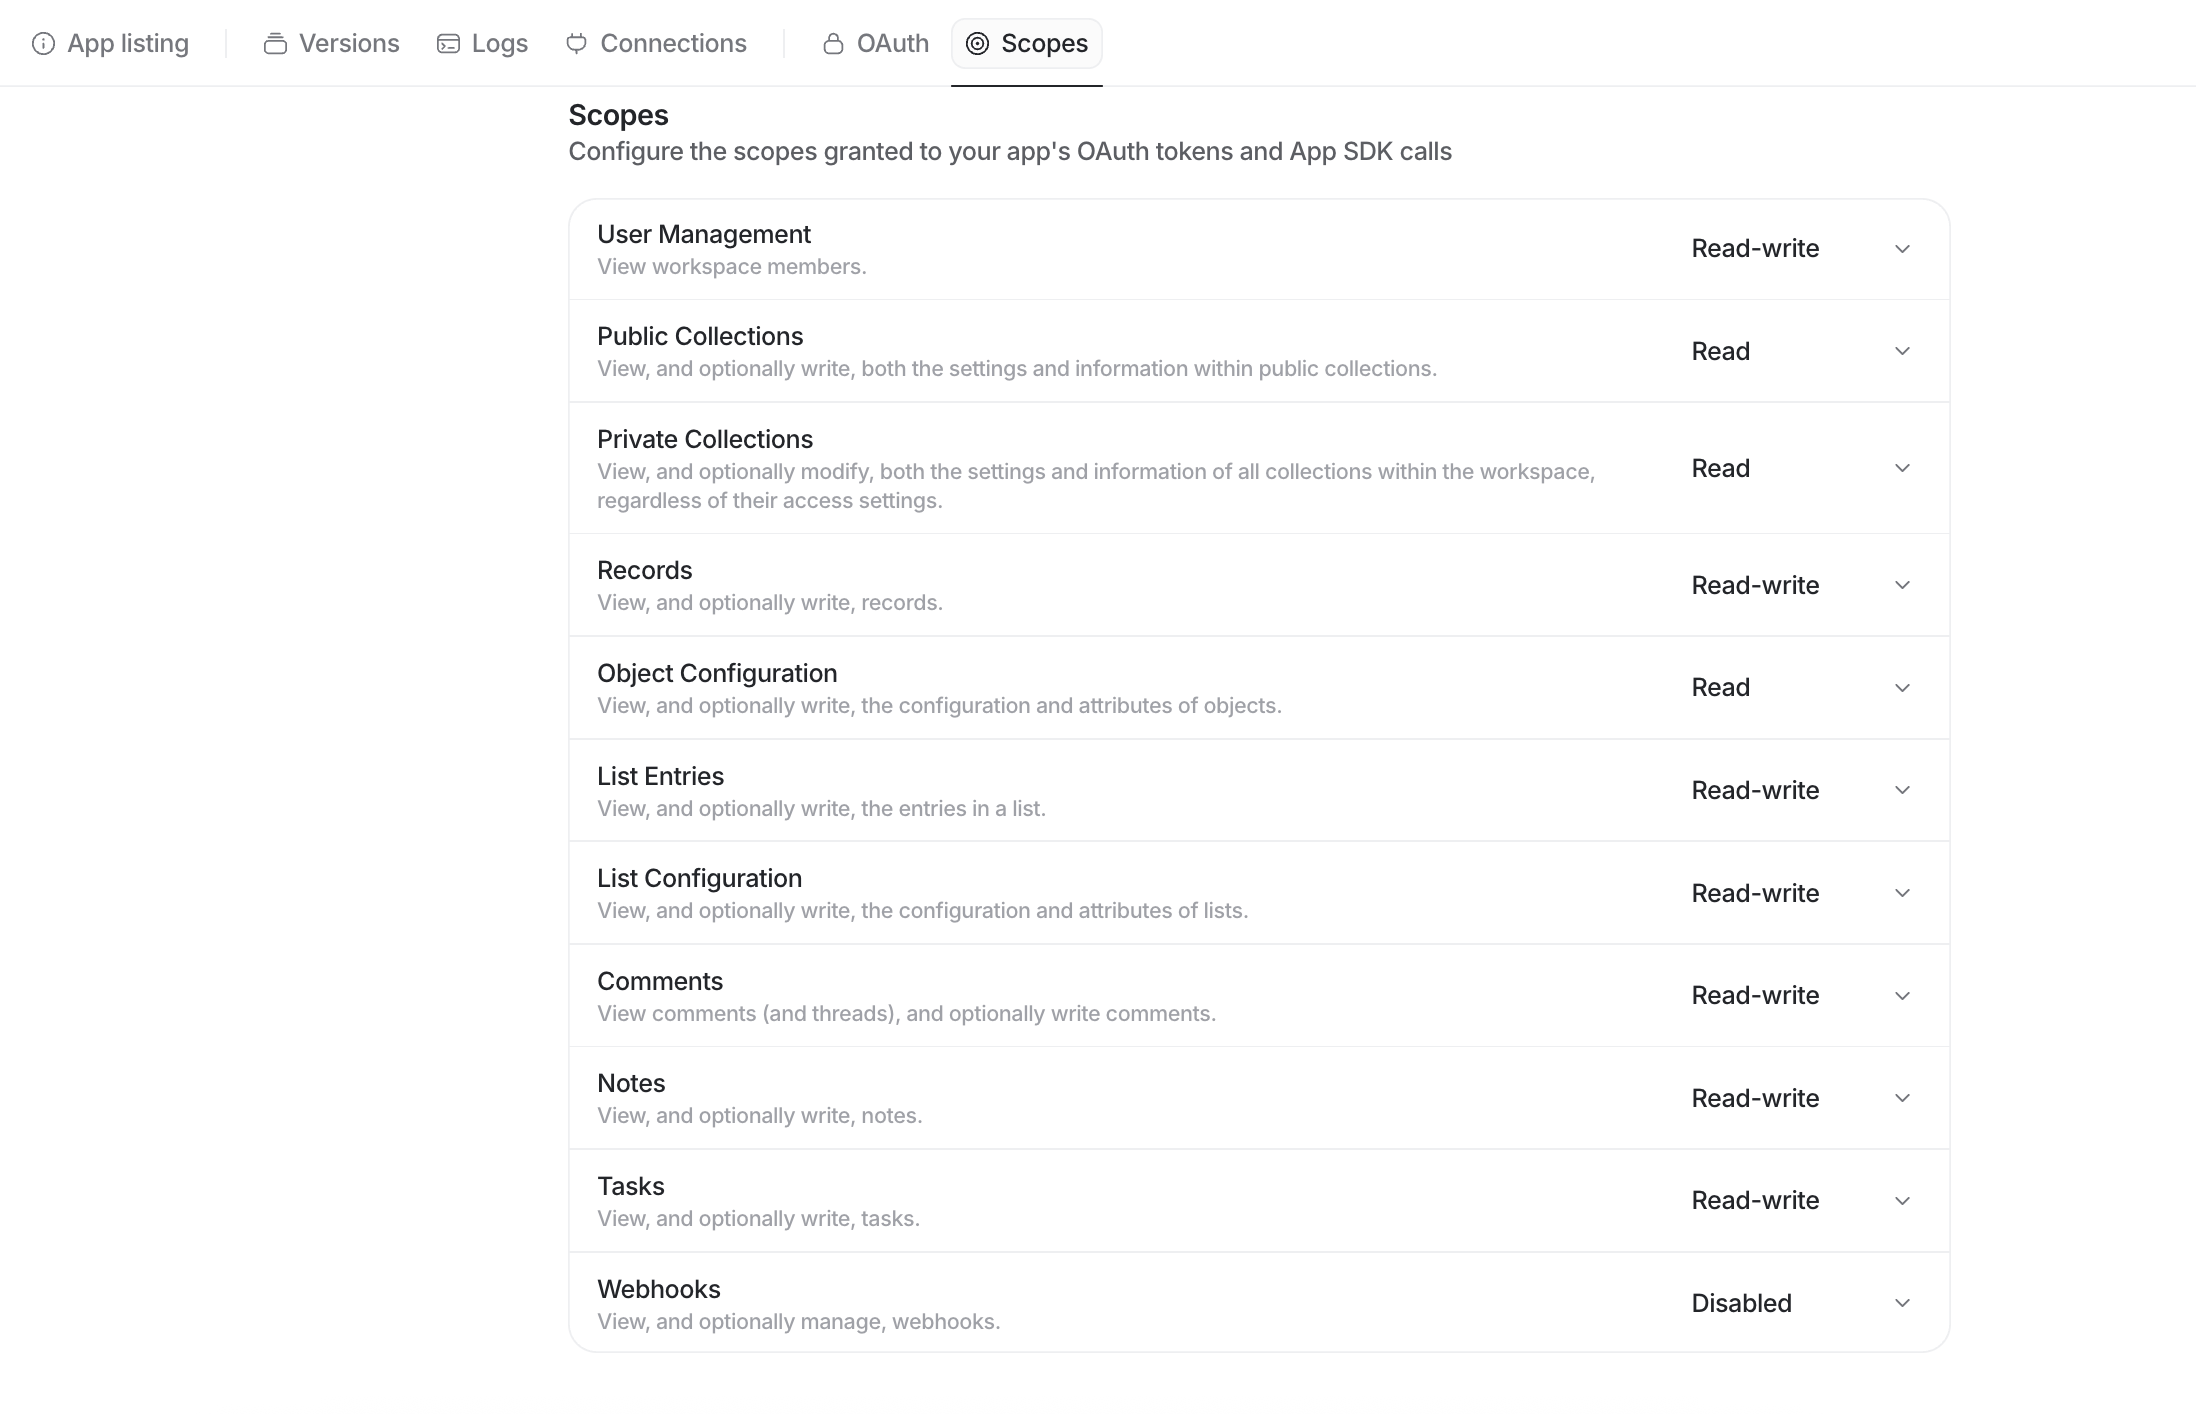Open Public Collections scope dropdown

[x=1802, y=351]
